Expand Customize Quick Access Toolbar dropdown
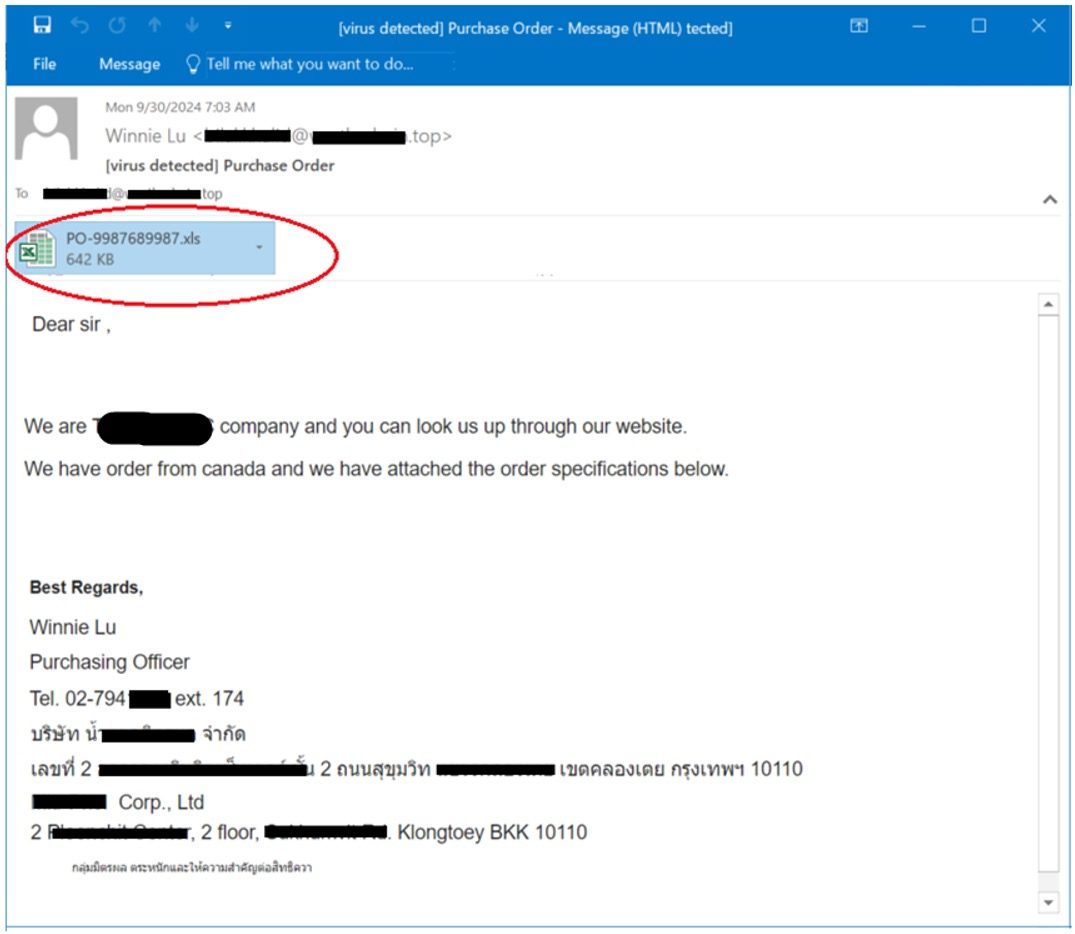The height and width of the screenshot is (934, 1075). point(228,26)
